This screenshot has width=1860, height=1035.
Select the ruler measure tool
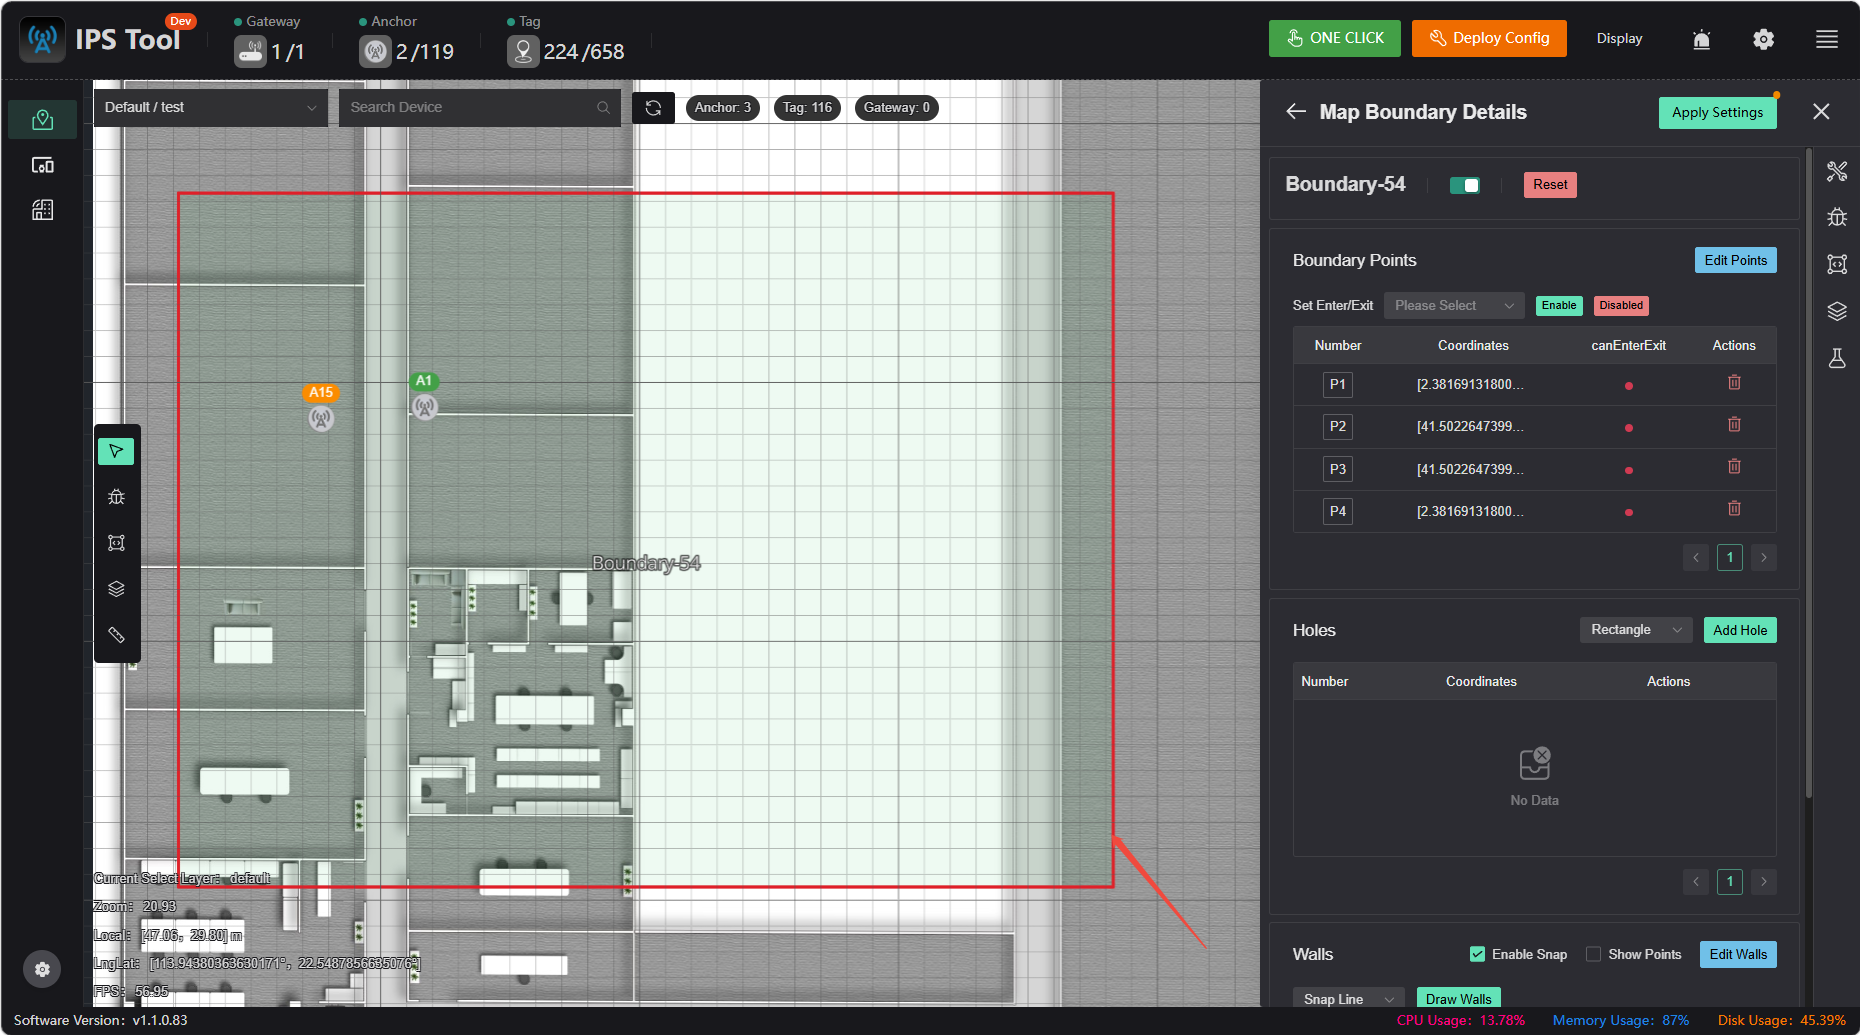[116, 635]
